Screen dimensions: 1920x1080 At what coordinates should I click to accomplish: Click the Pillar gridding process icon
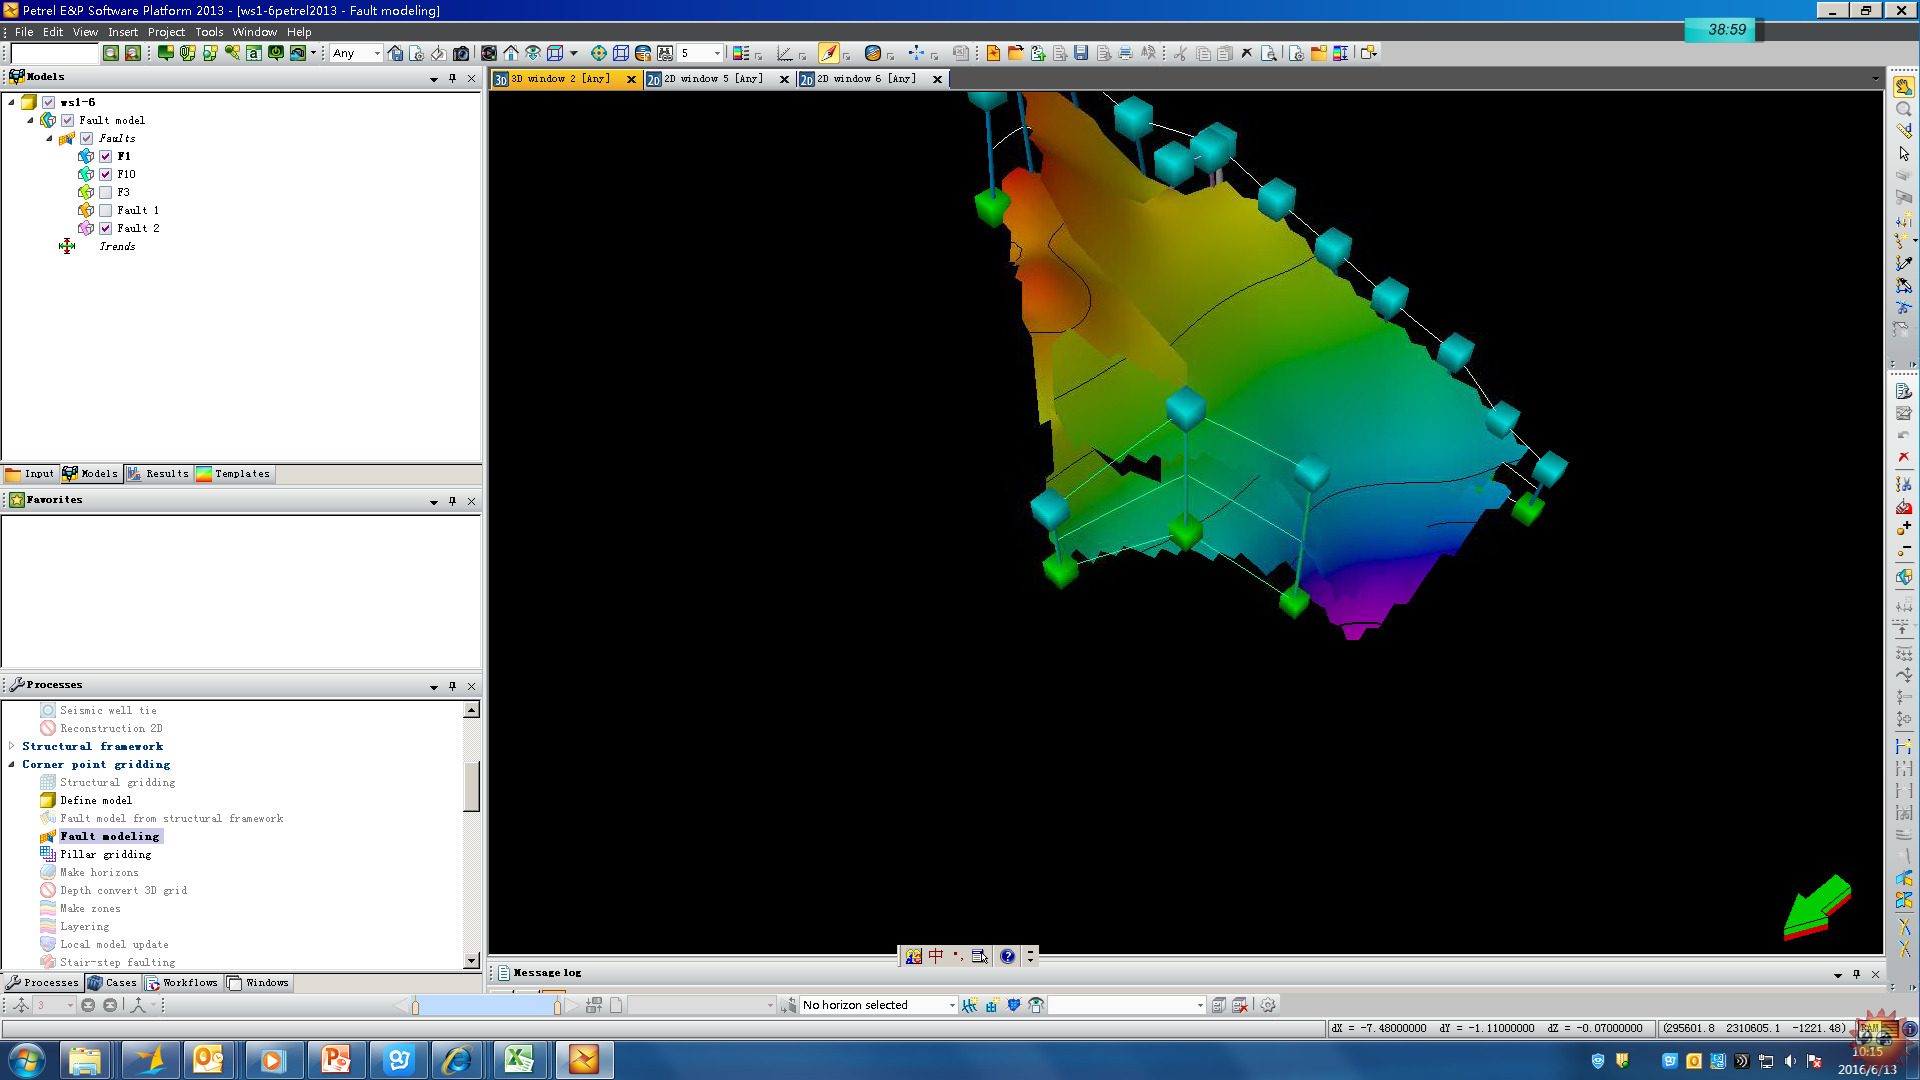pyautogui.click(x=47, y=854)
